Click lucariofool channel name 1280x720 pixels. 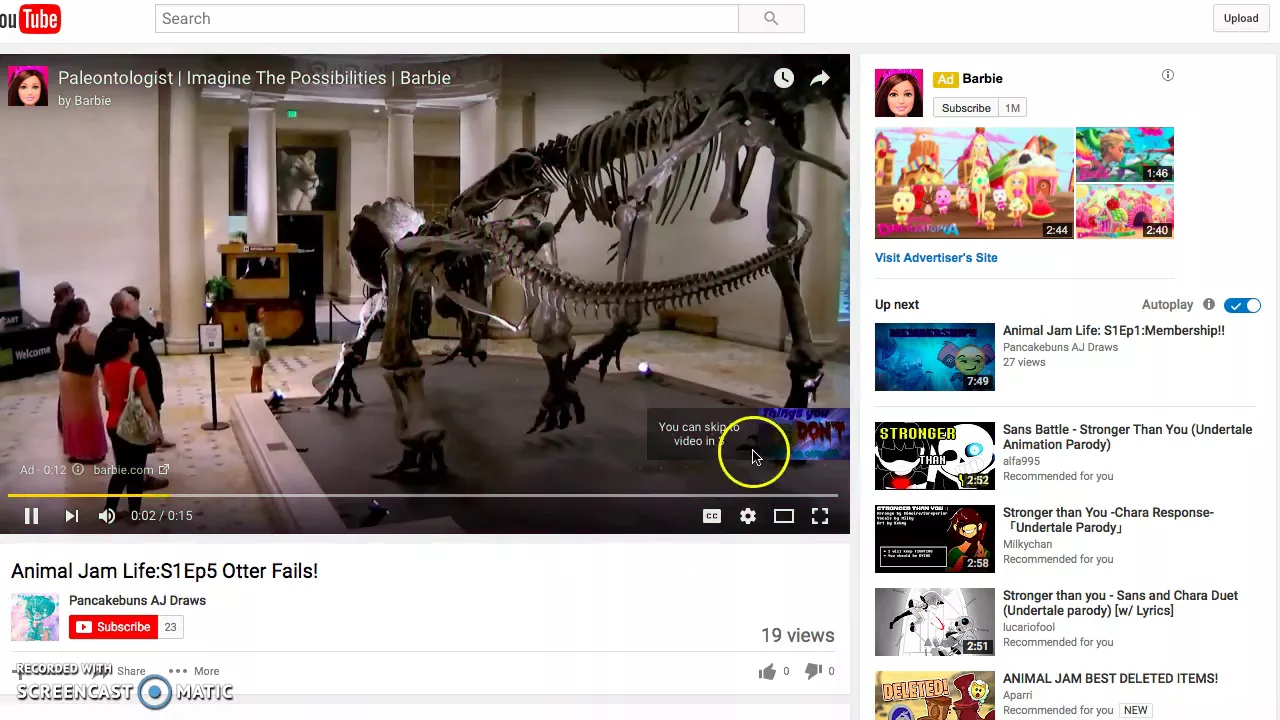tap(1029, 628)
